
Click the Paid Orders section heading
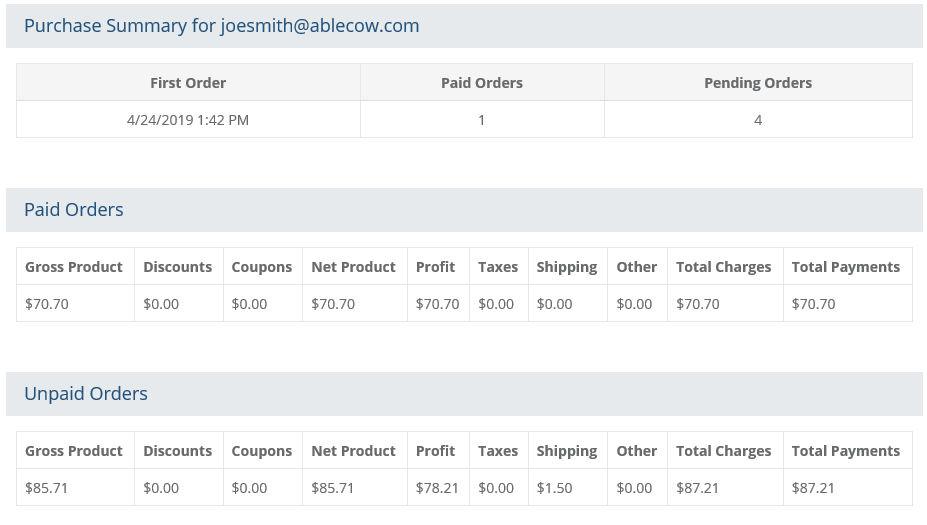pos(74,210)
